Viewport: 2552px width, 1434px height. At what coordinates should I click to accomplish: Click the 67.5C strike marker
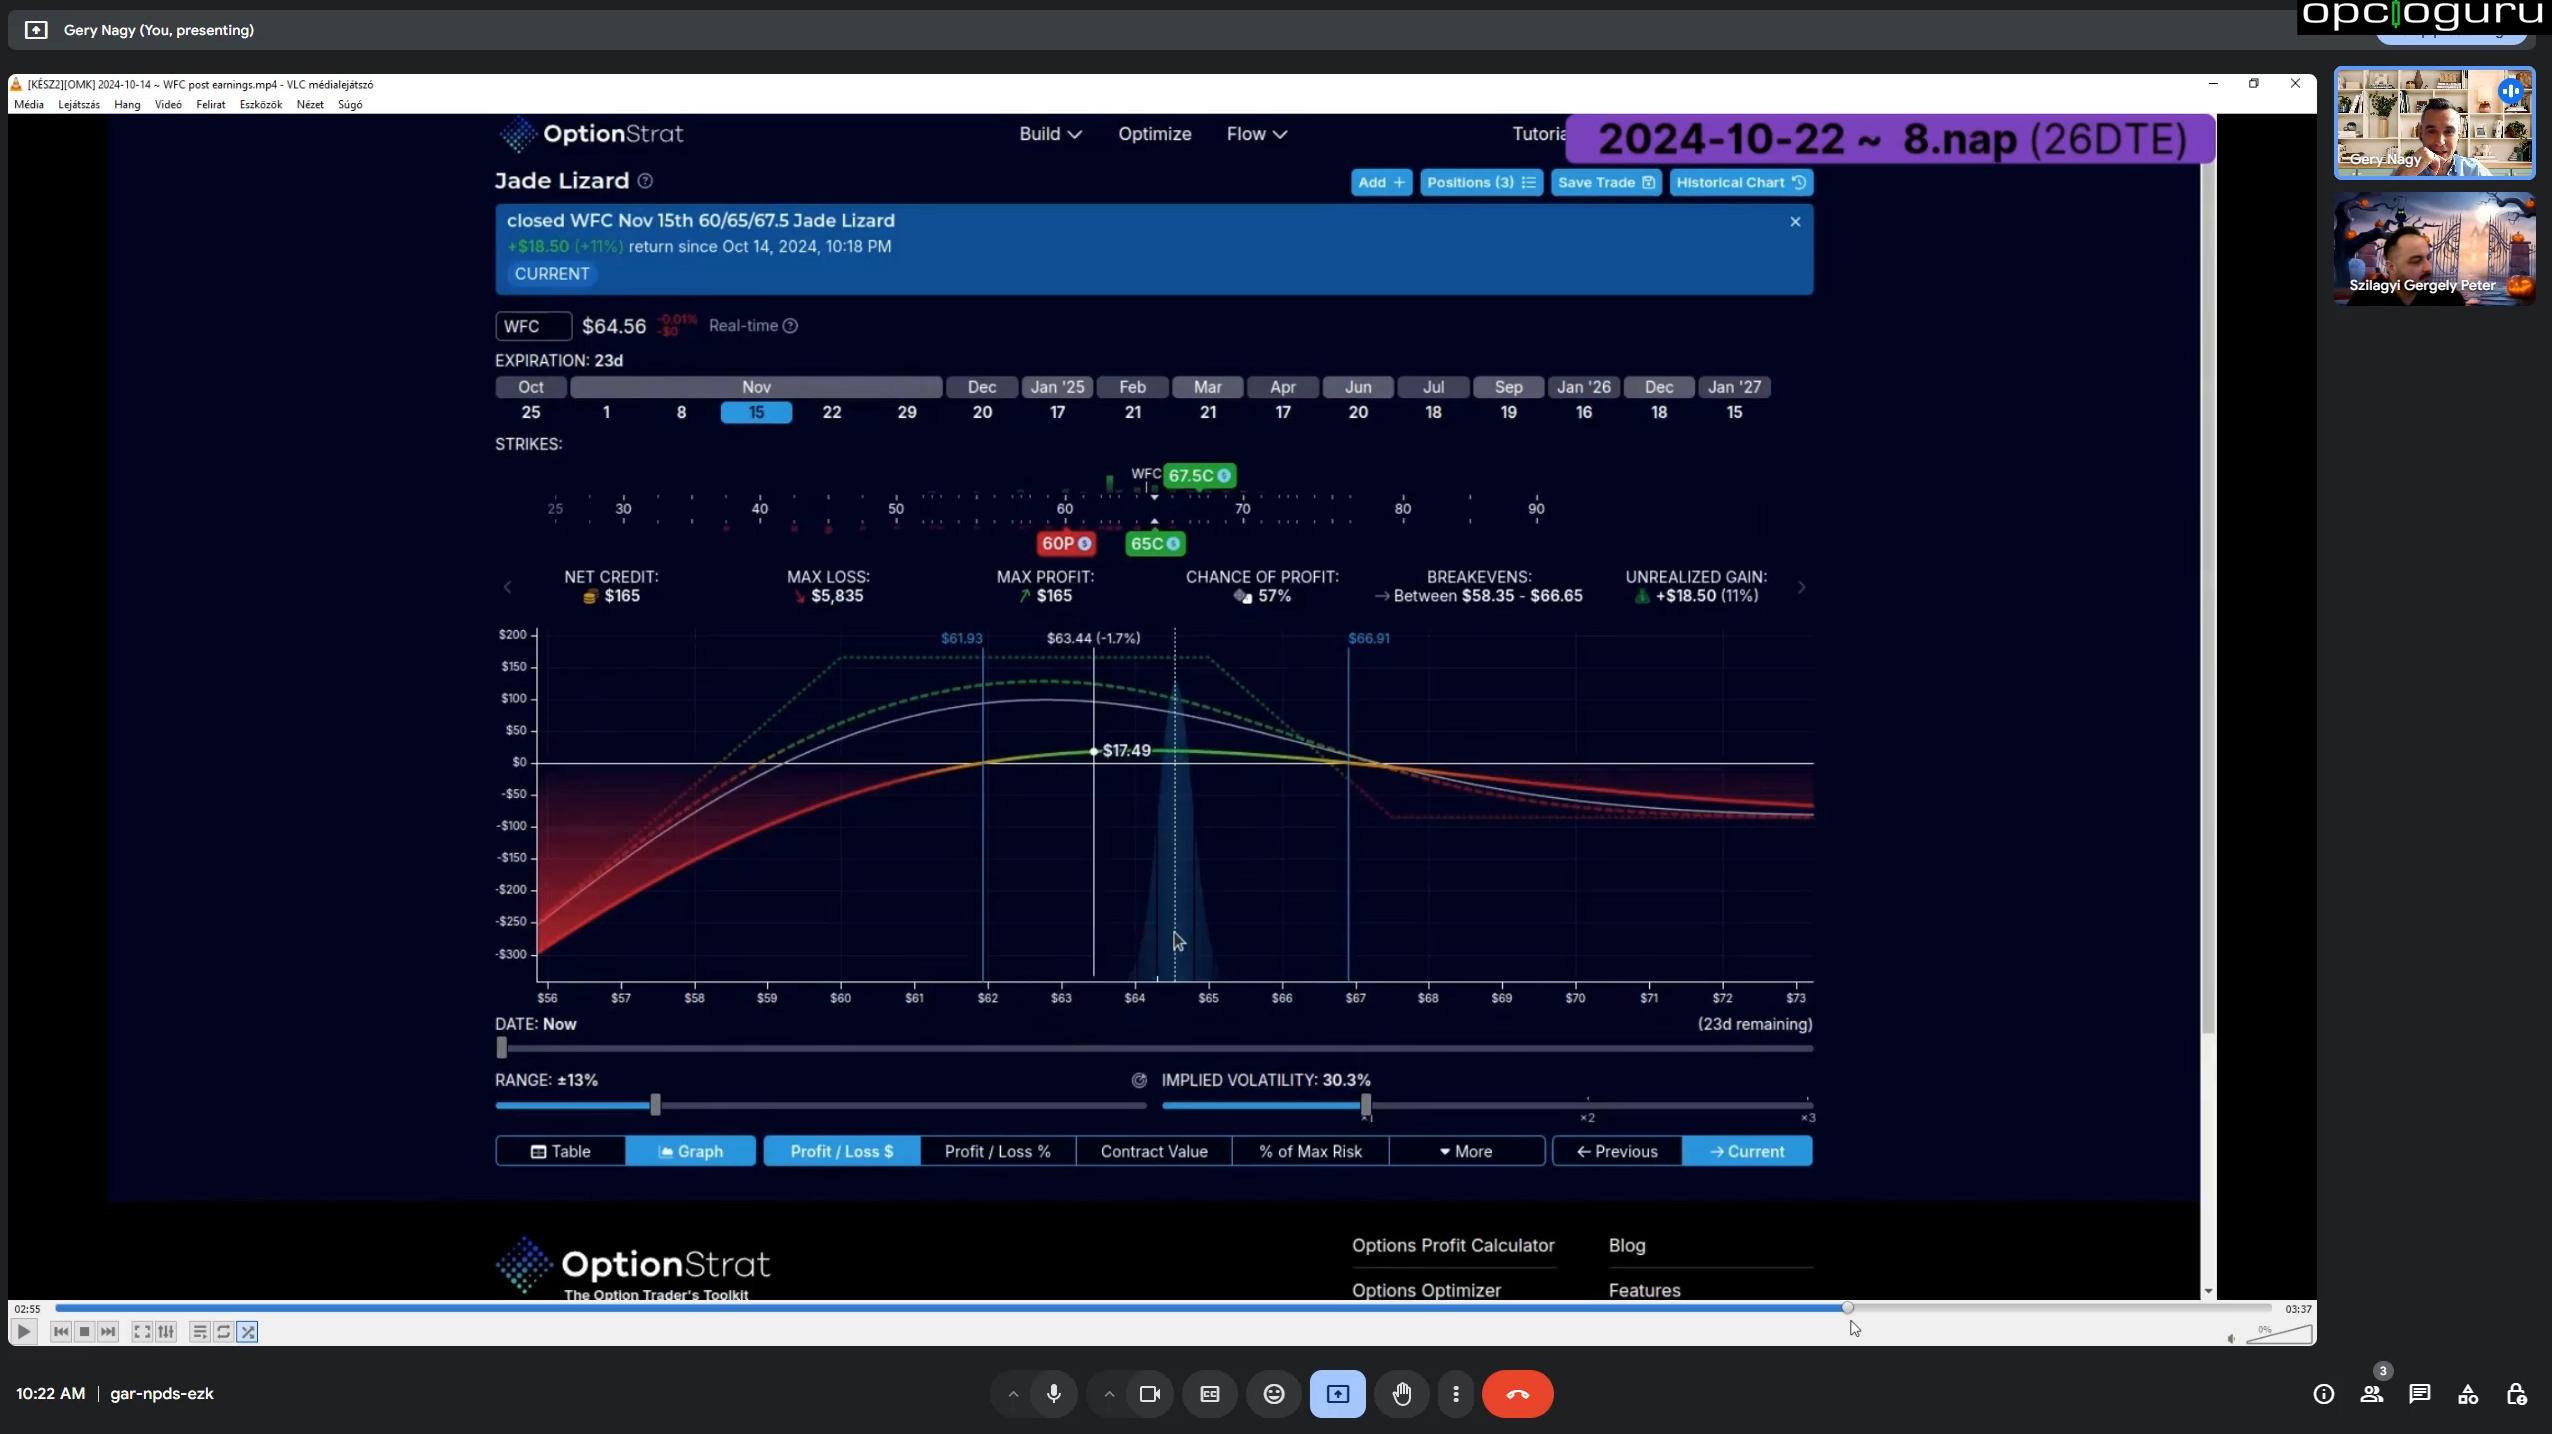click(x=1200, y=475)
